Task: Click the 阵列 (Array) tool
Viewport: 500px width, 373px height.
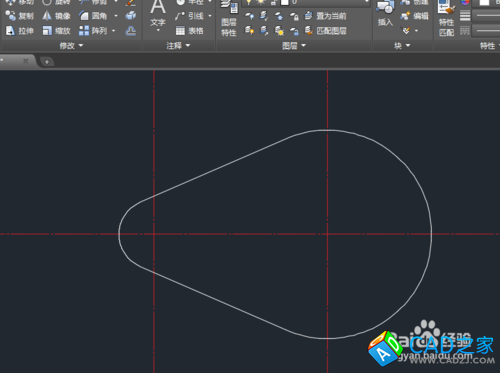Action: 93,31
